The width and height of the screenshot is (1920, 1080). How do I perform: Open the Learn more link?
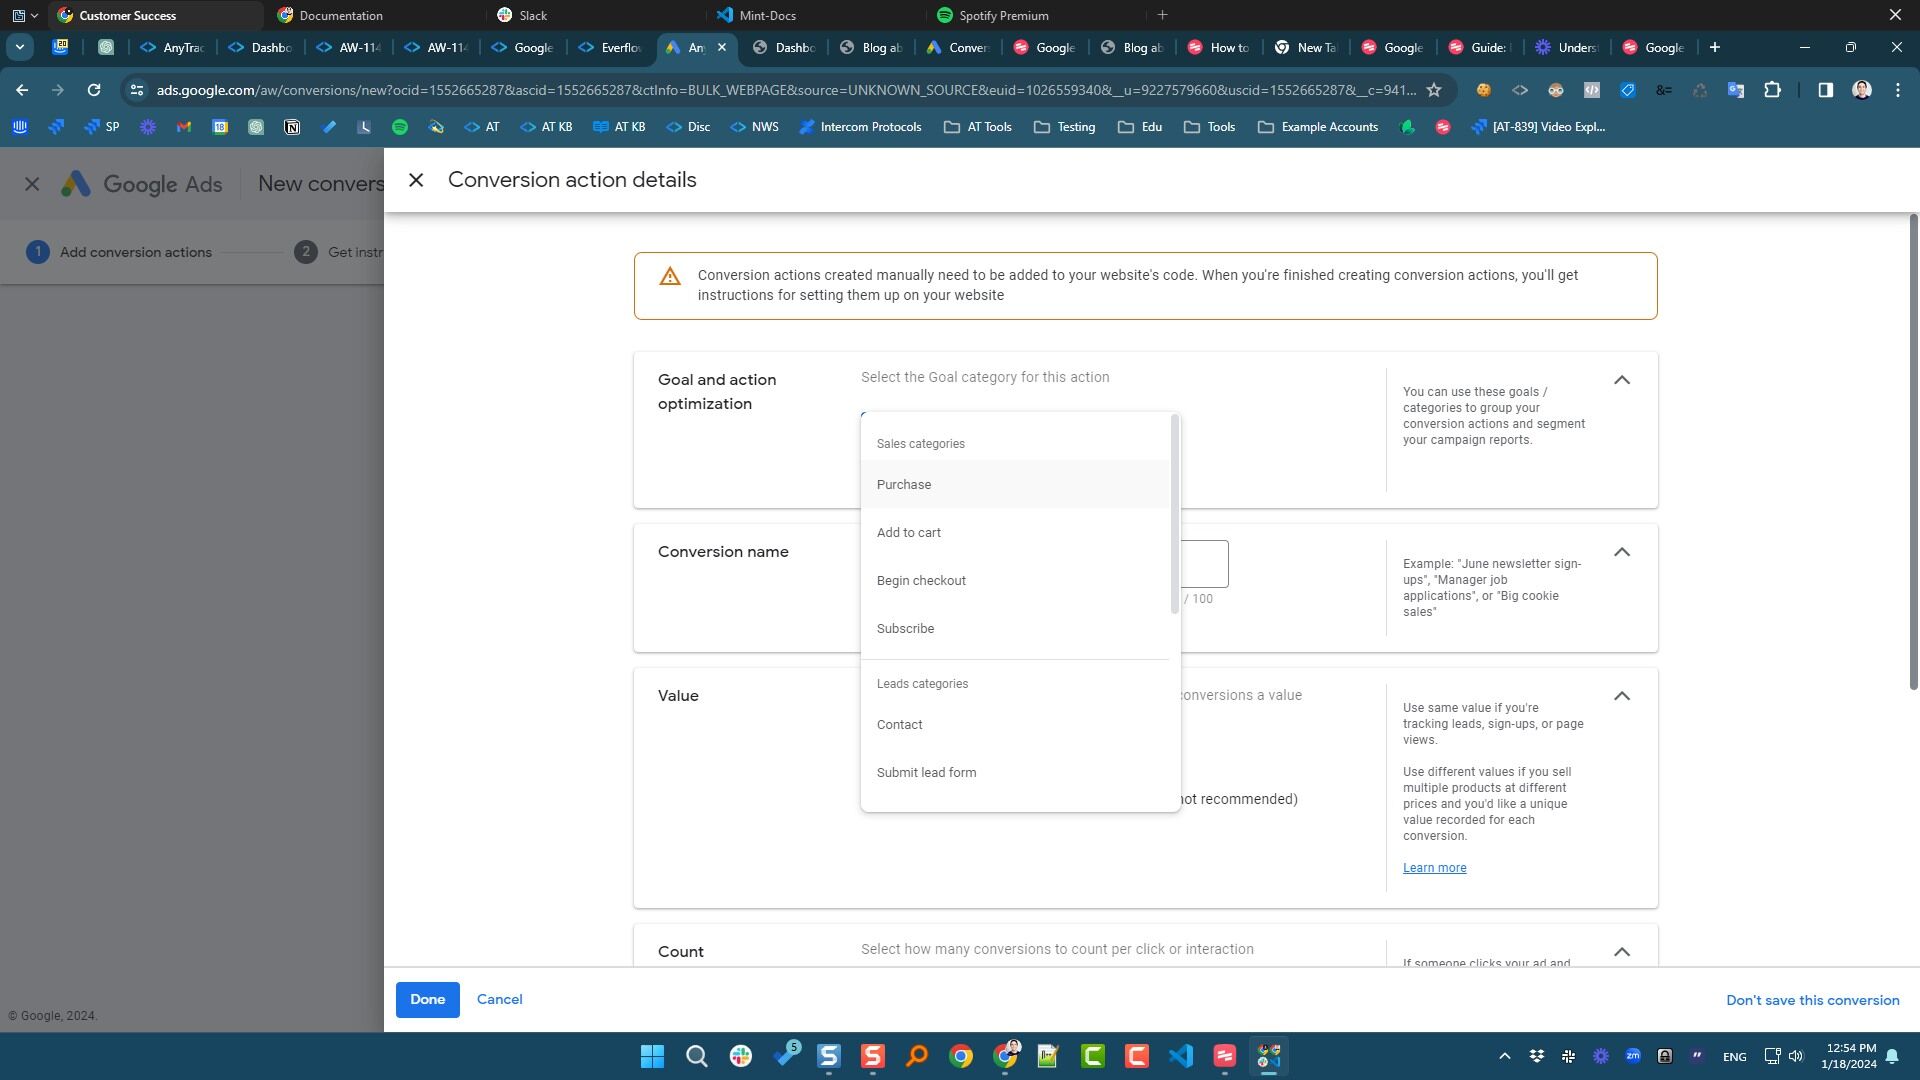click(x=1434, y=867)
